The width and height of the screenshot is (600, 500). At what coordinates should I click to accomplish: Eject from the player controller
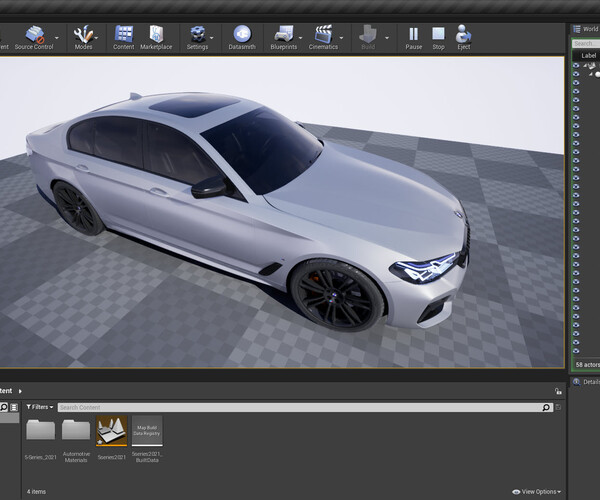[464, 37]
